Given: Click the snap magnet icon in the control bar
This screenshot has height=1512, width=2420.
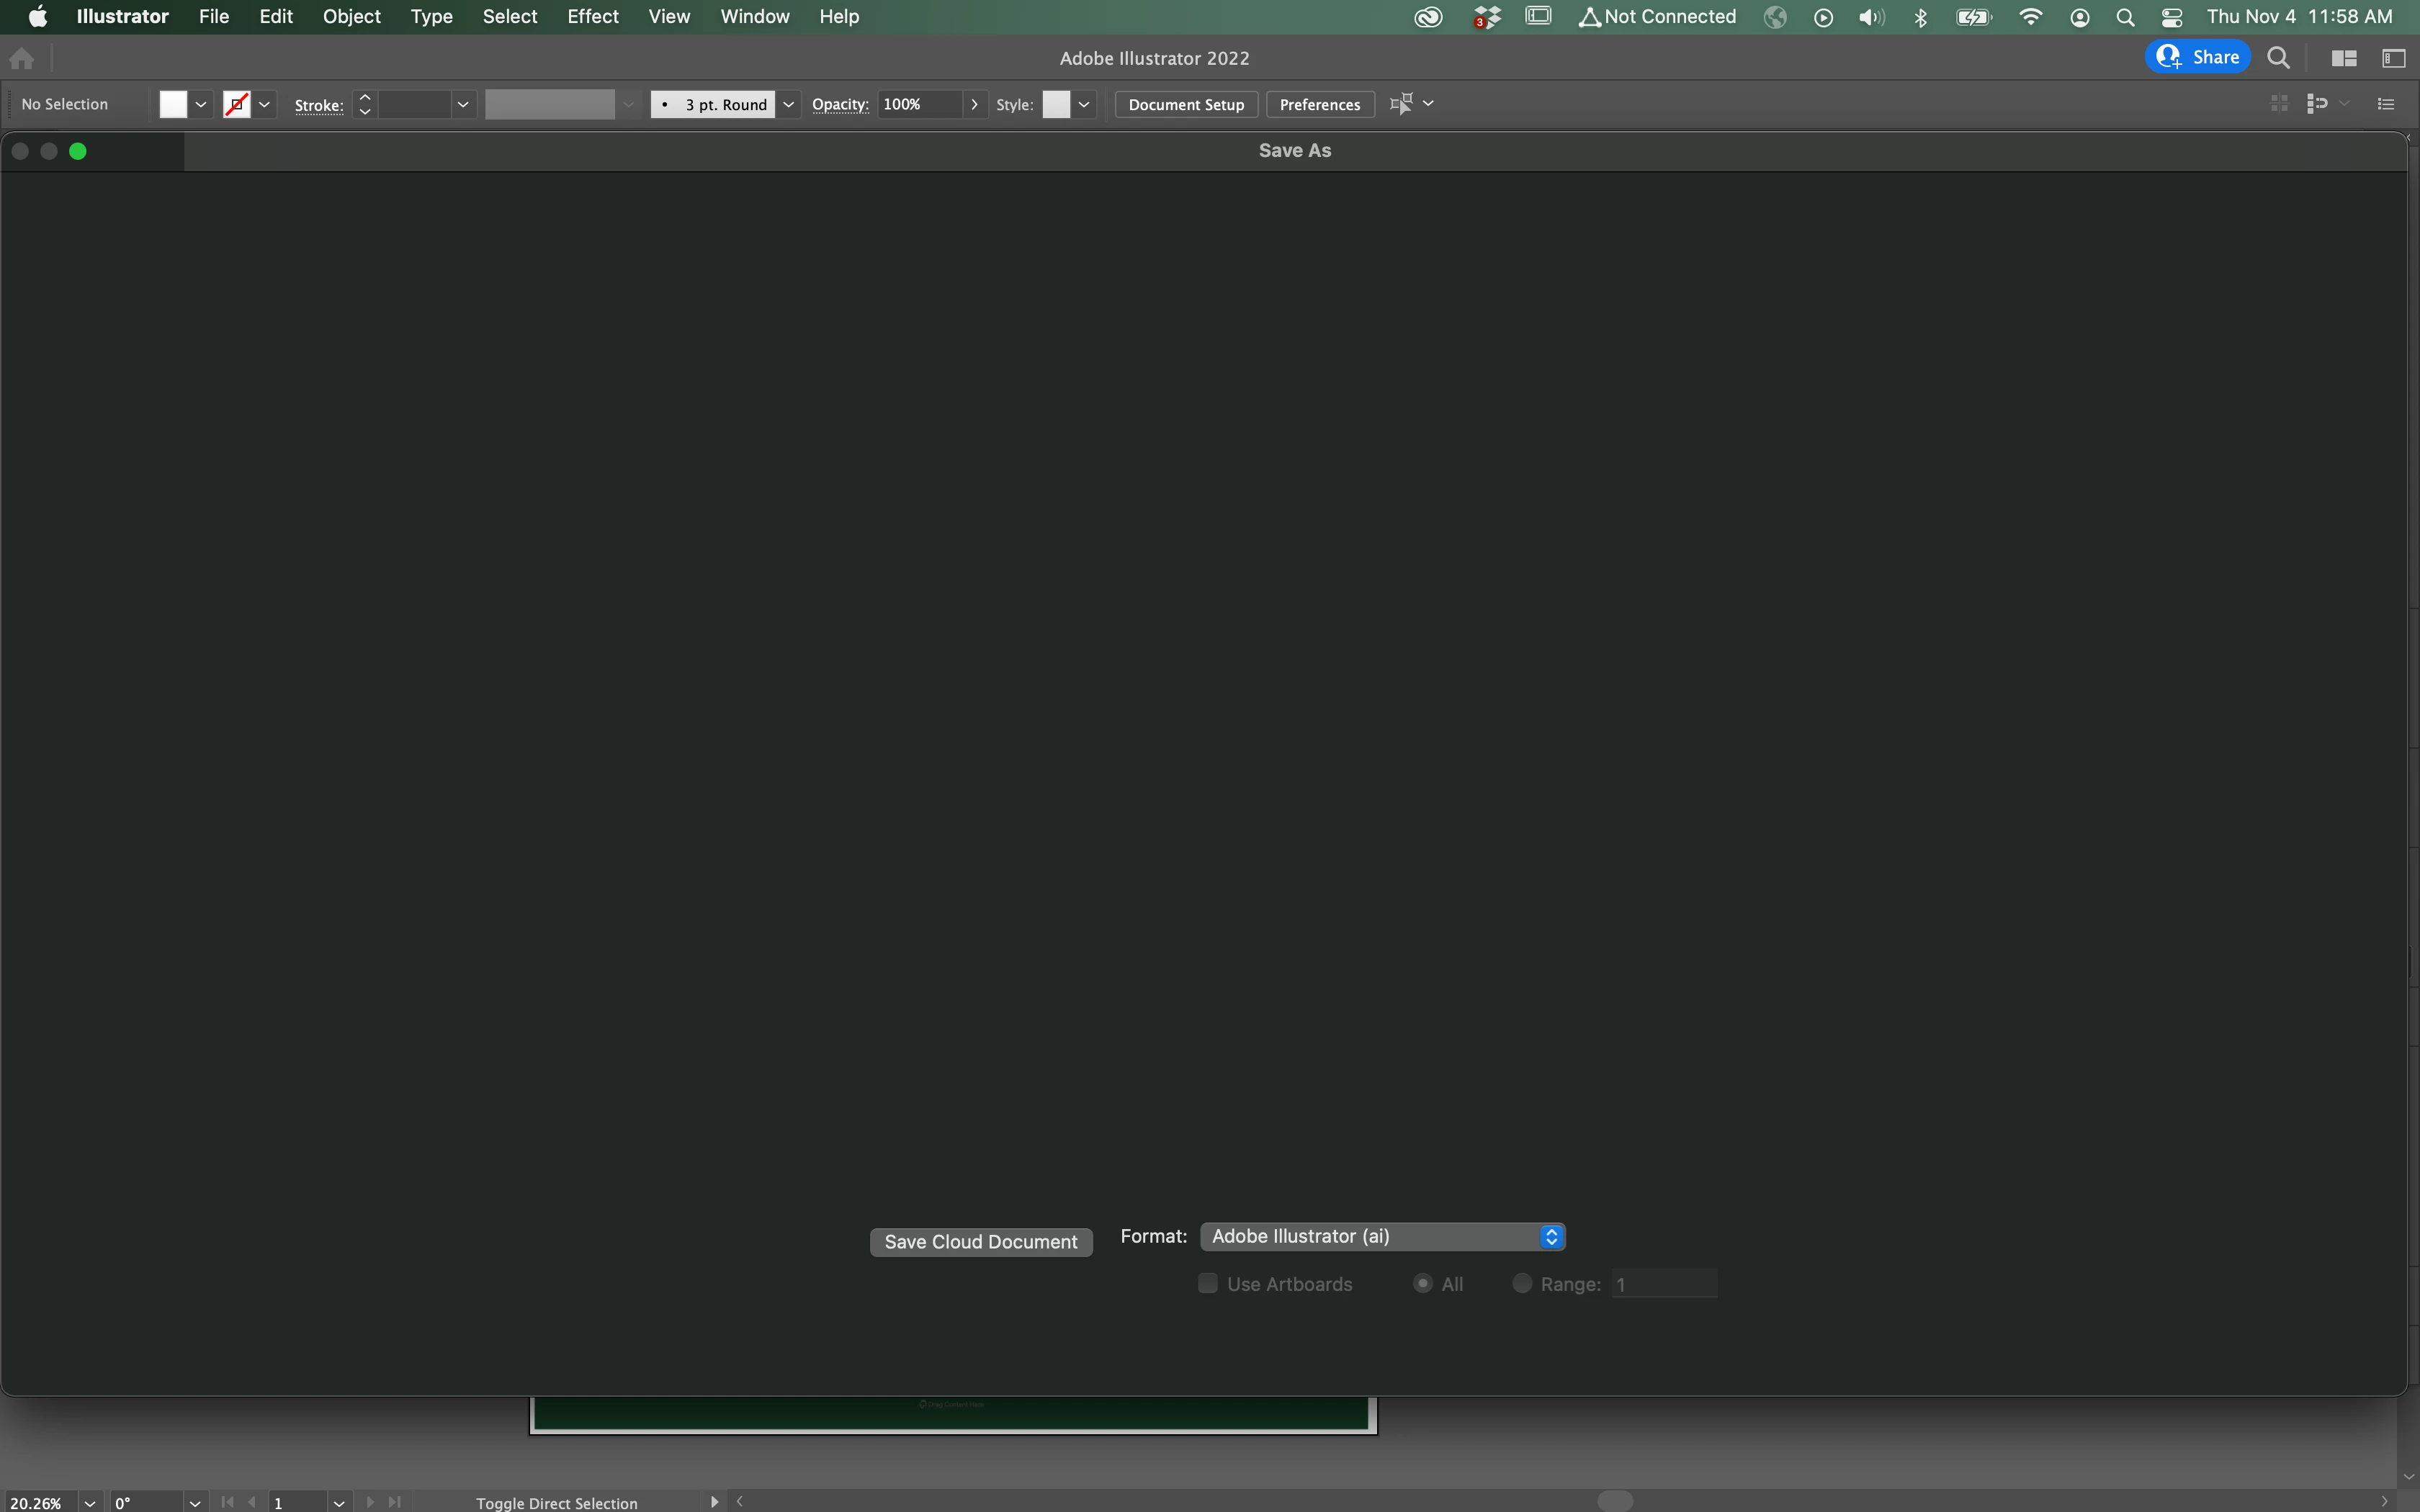Looking at the screenshot, I should [x=2316, y=104].
